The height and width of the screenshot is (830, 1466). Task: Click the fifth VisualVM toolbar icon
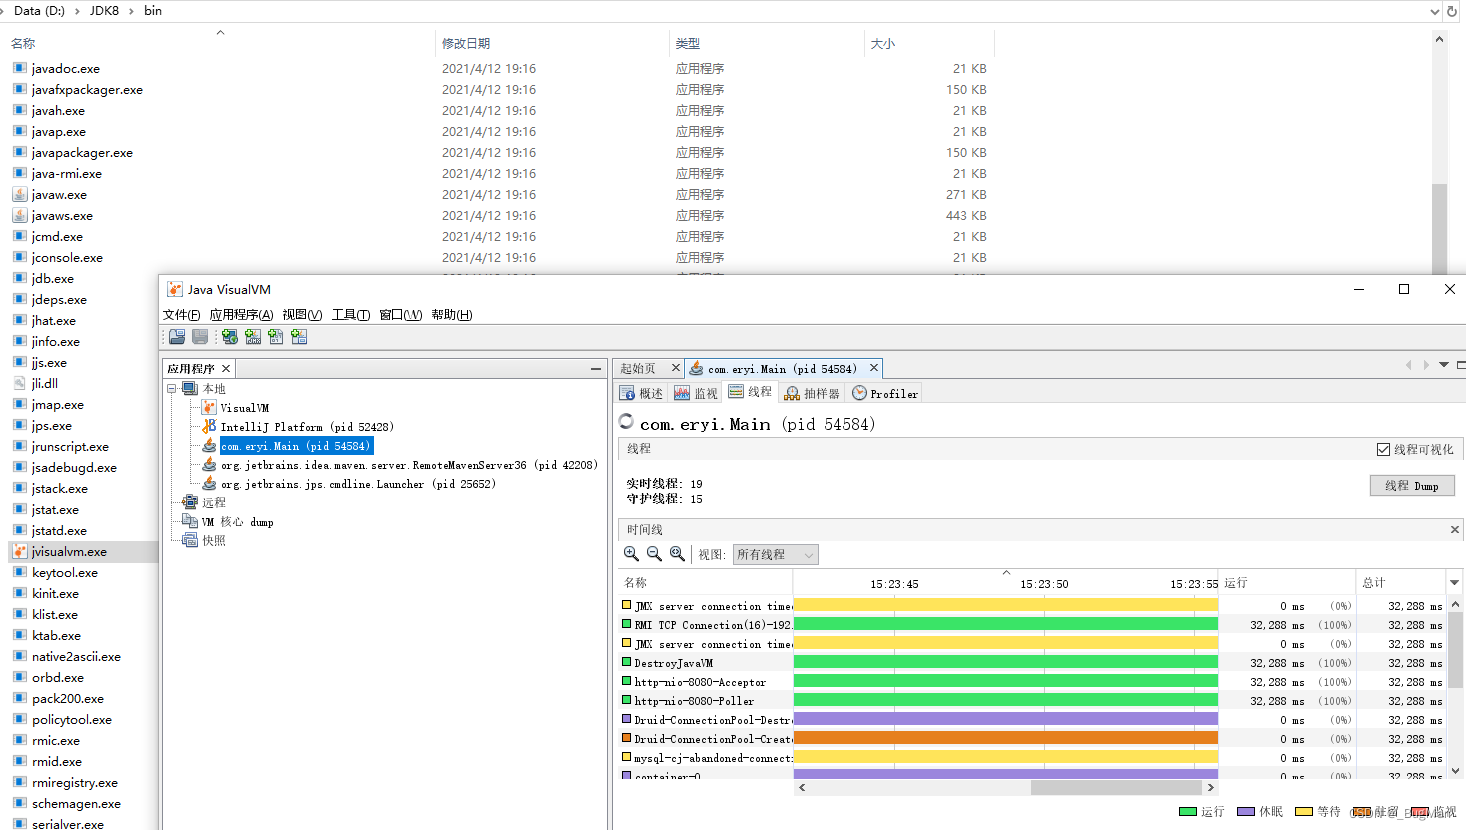tap(276, 337)
